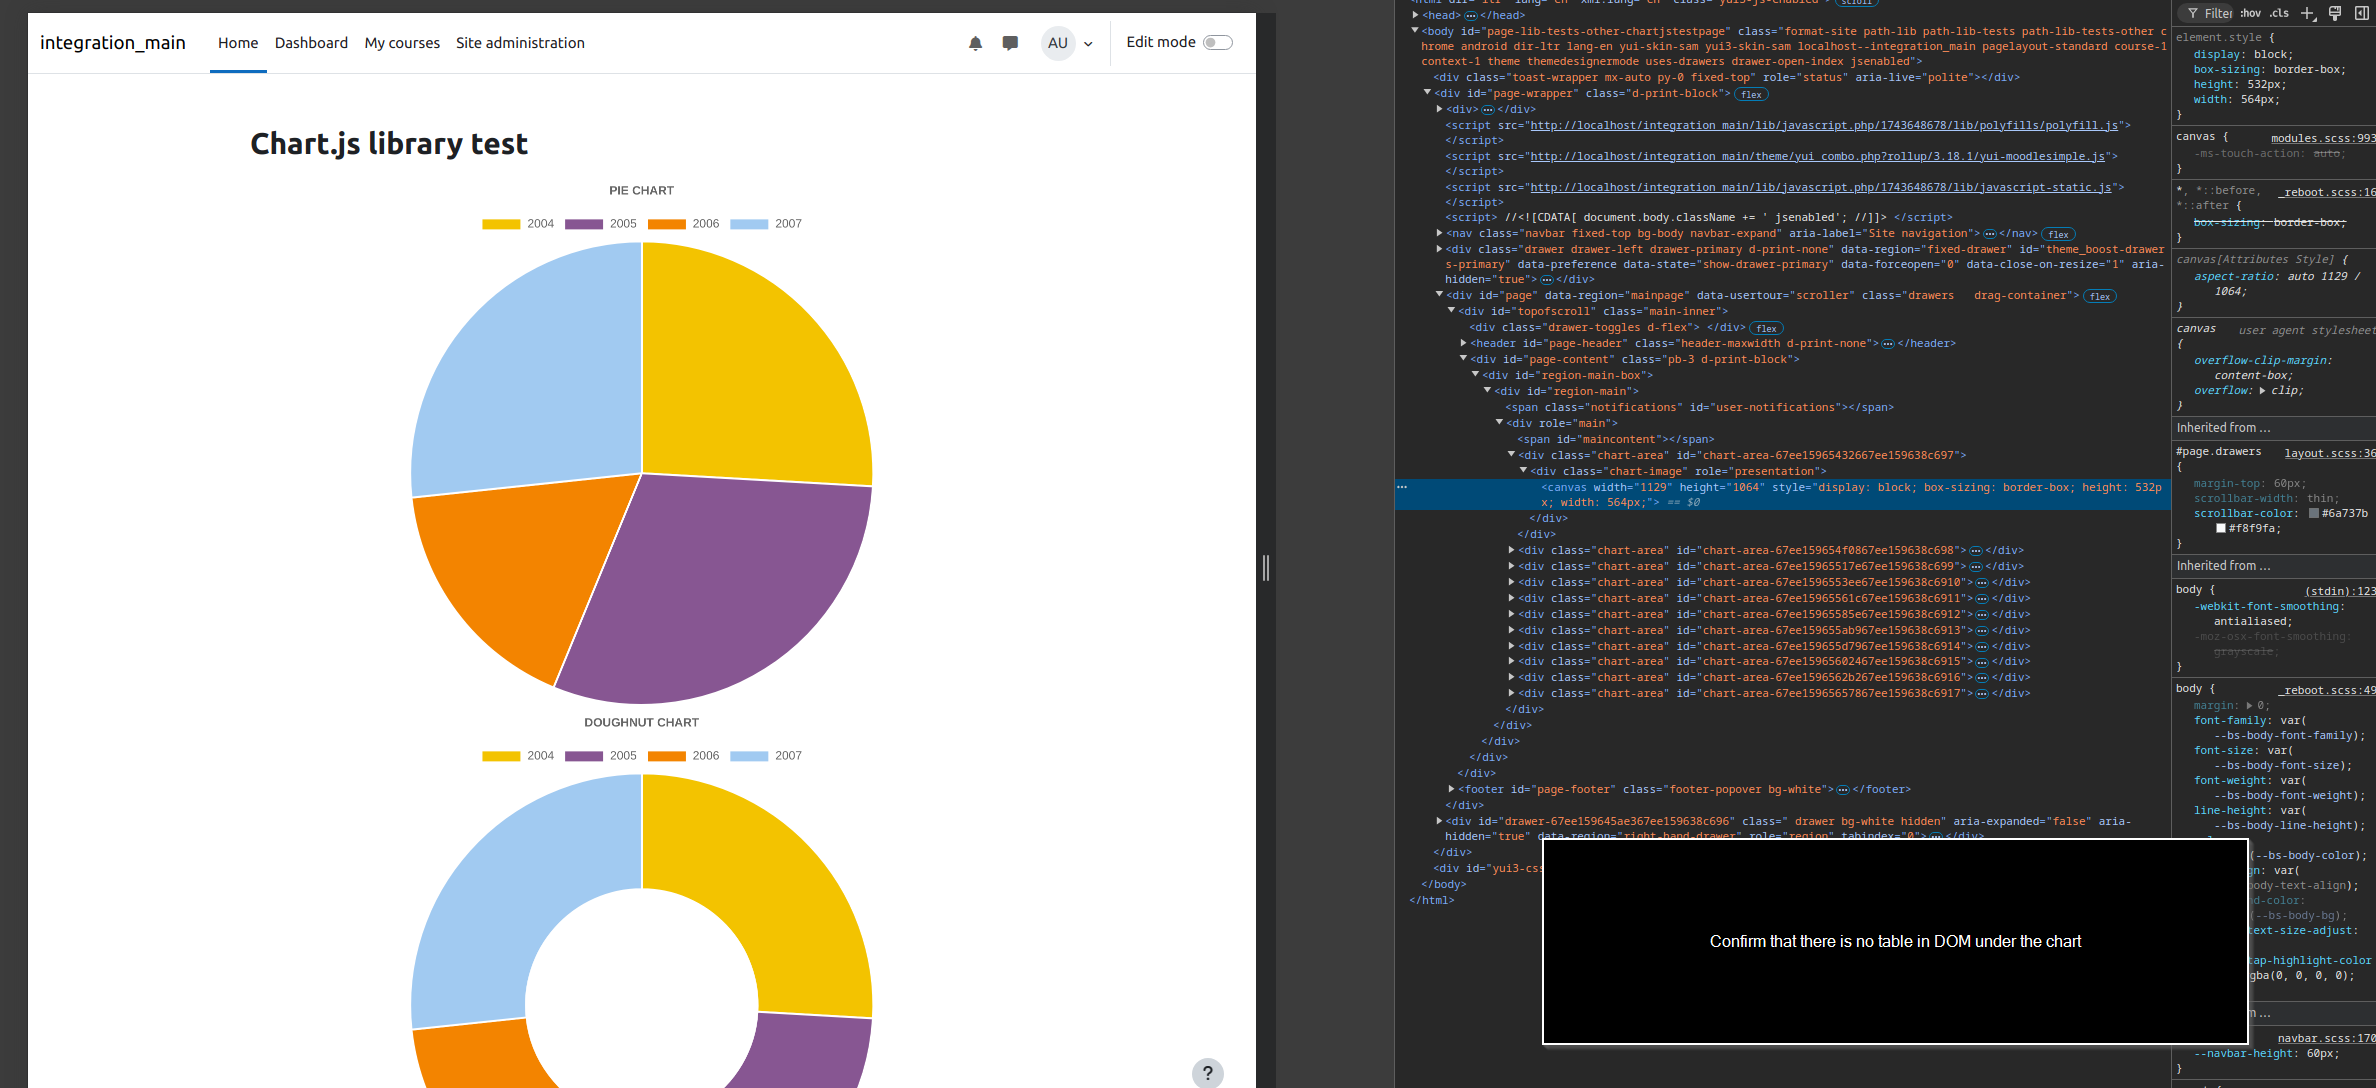Toggle the computed styles sidebar icon
Image resolution: width=2376 pixels, height=1088 pixels.
2361,13
